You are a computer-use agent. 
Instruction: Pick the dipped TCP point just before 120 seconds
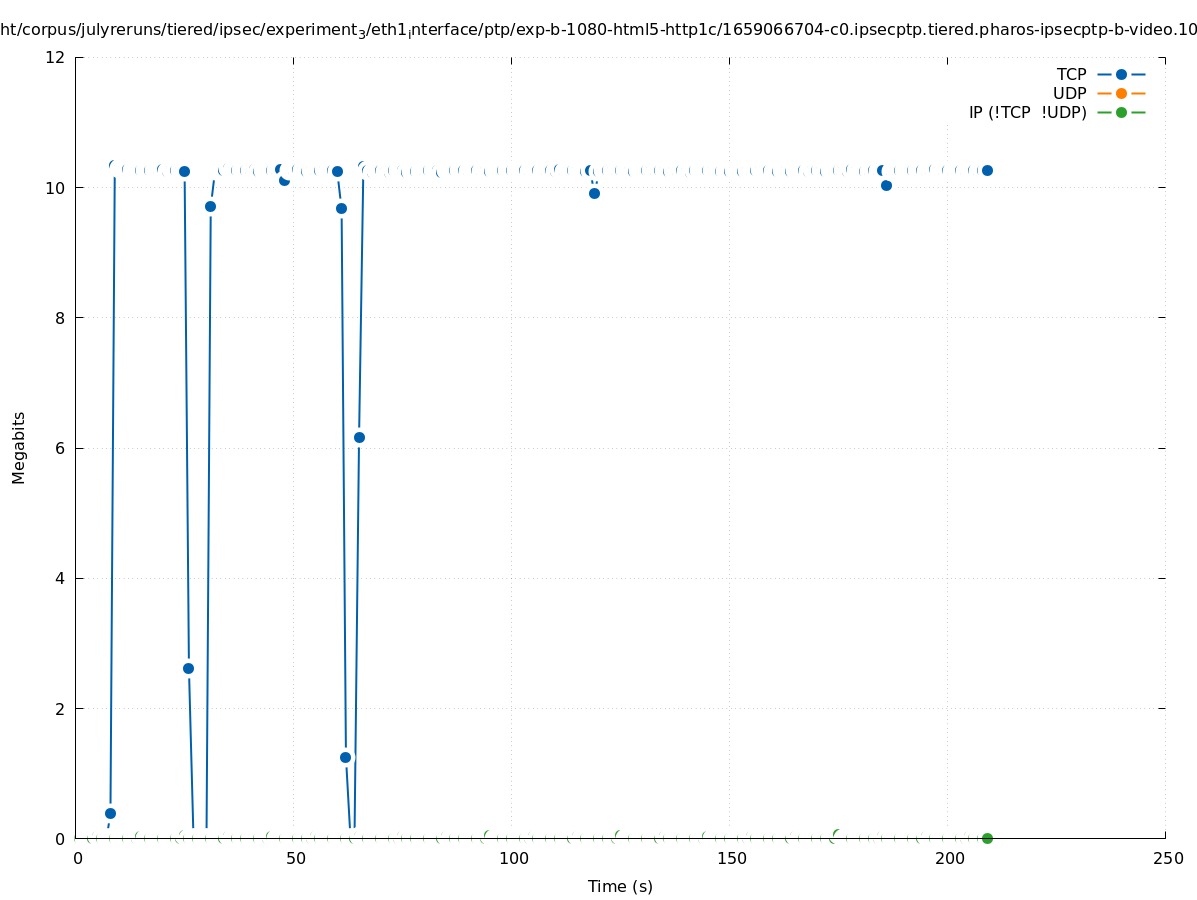(x=594, y=193)
